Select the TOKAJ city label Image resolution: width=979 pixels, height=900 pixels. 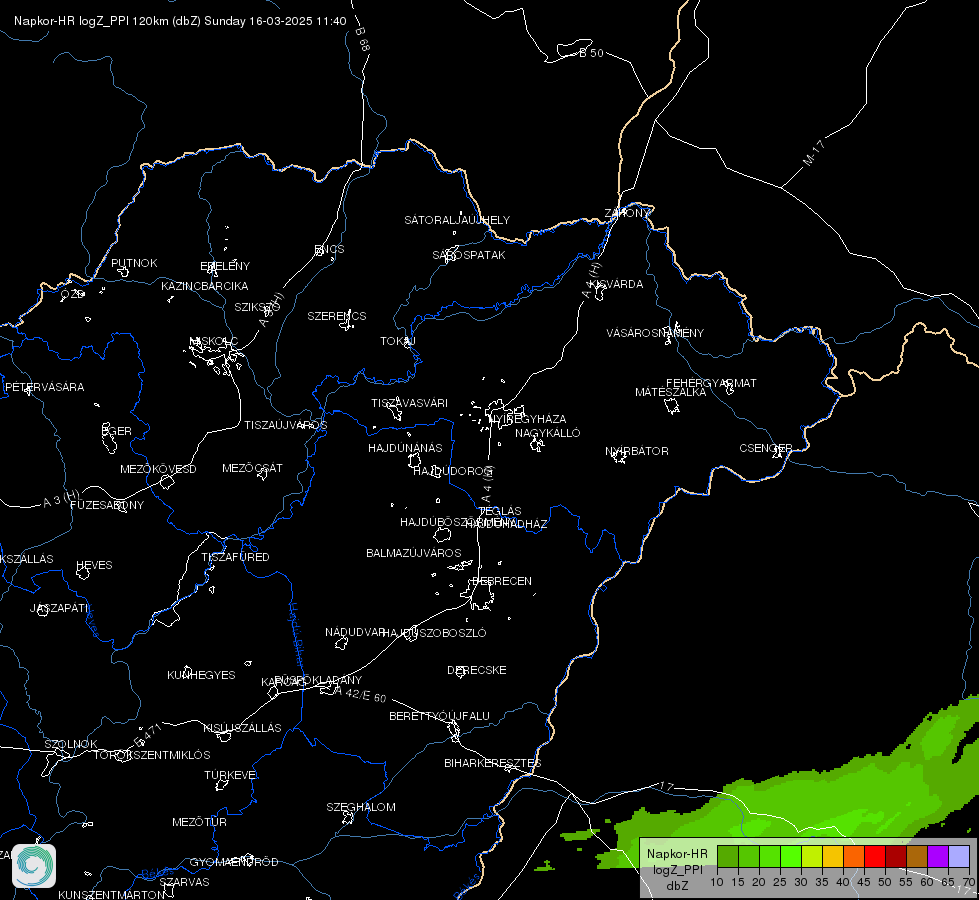click(x=398, y=341)
